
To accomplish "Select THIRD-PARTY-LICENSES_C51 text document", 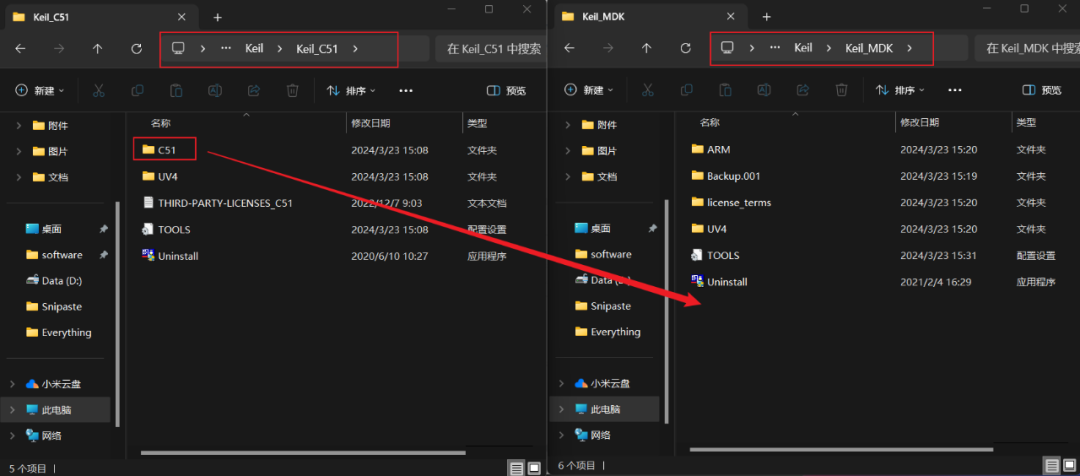I will (x=218, y=203).
